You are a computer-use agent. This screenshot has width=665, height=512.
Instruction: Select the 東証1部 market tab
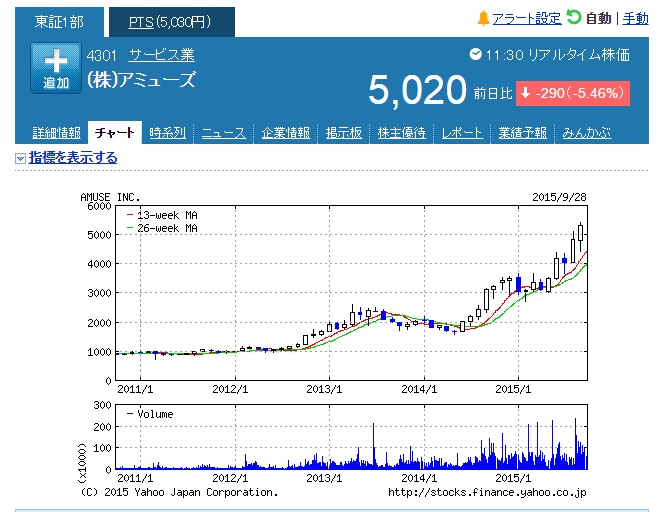58,21
